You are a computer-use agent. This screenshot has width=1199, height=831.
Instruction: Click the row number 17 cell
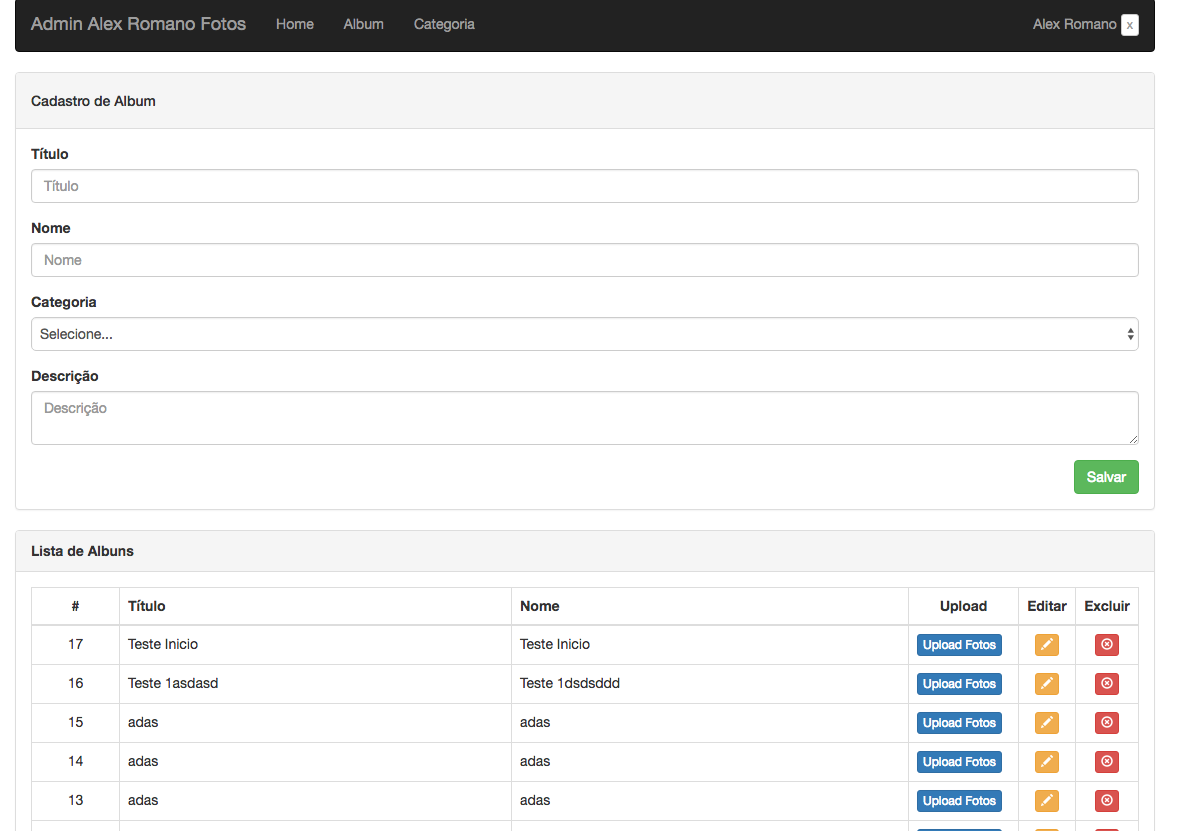click(75, 644)
